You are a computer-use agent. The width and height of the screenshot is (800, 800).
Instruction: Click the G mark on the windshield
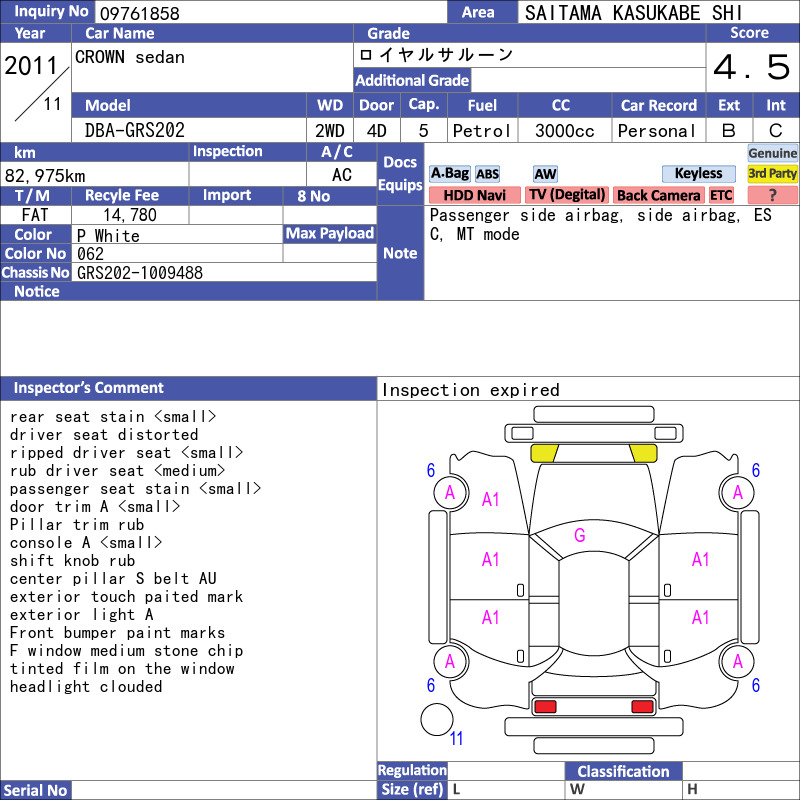coord(580,535)
